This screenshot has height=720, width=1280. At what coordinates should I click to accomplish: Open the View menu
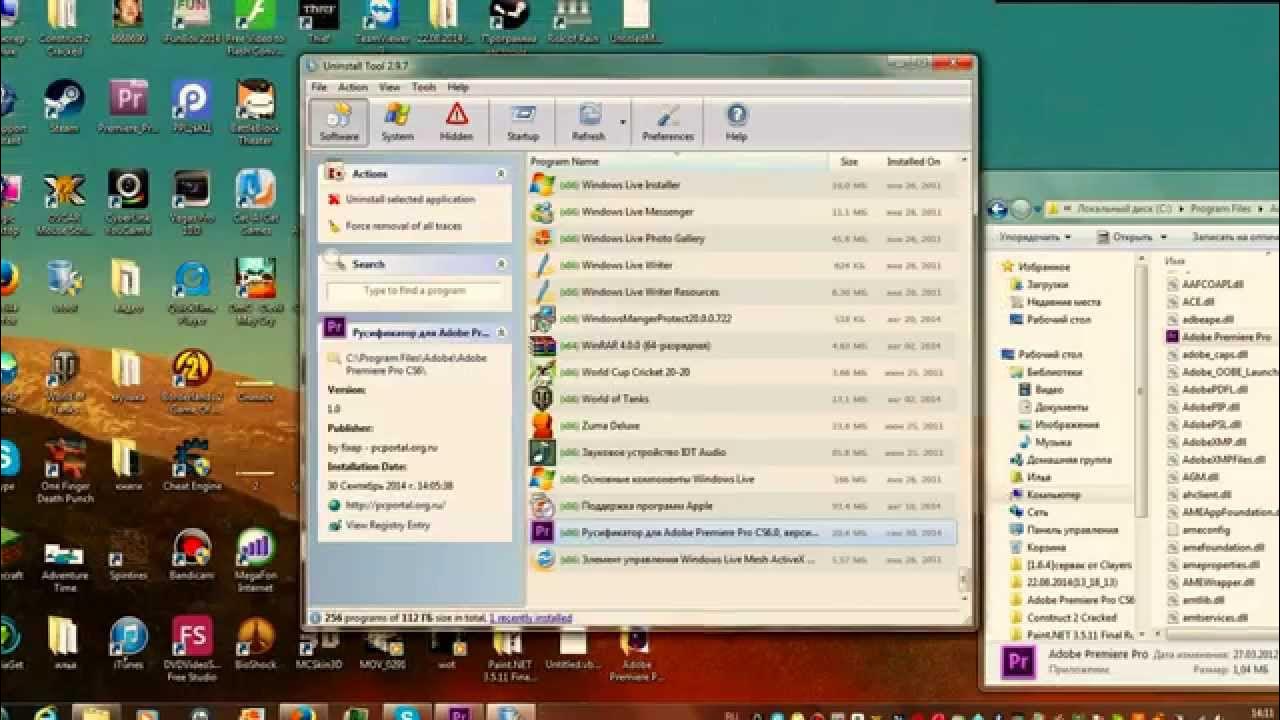pyautogui.click(x=389, y=87)
